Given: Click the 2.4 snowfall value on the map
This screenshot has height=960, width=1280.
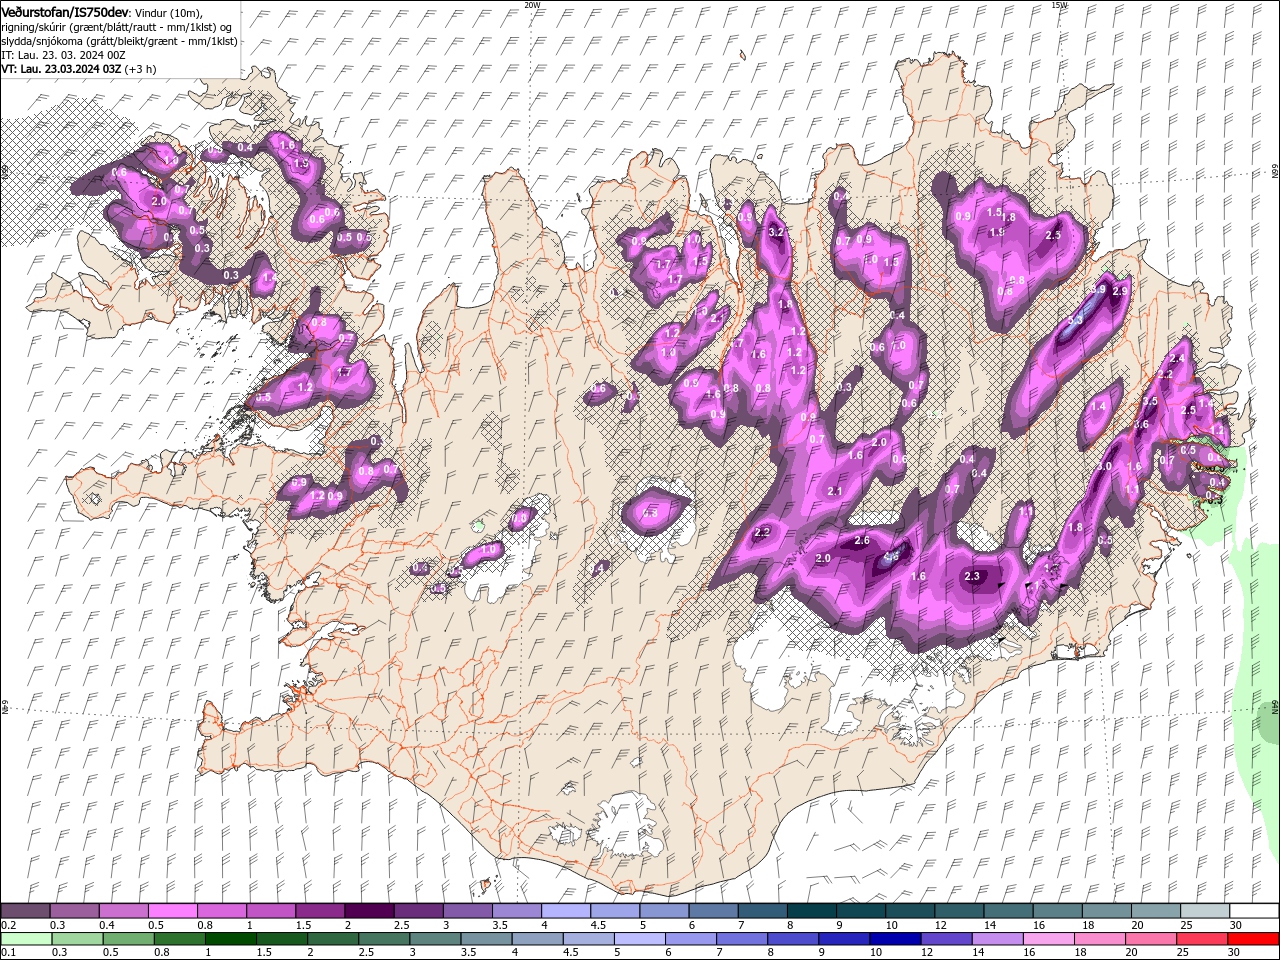Looking at the screenshot, I should point(1177,359).
